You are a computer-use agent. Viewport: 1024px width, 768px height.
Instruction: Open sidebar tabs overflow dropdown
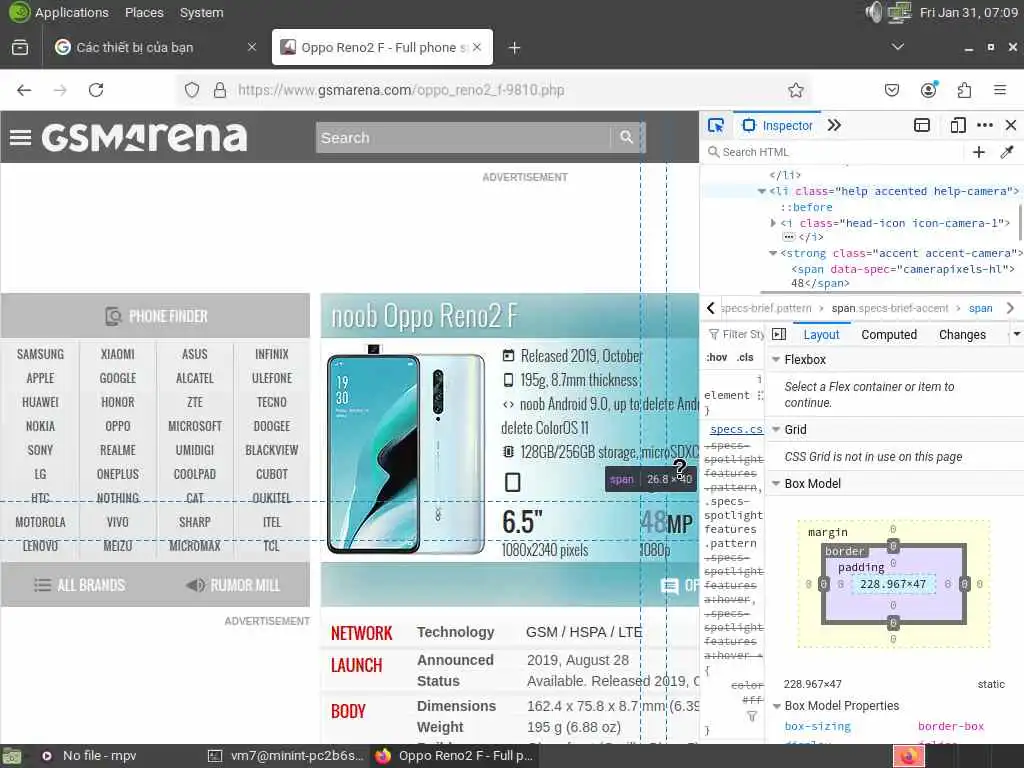pos(1016,334)
